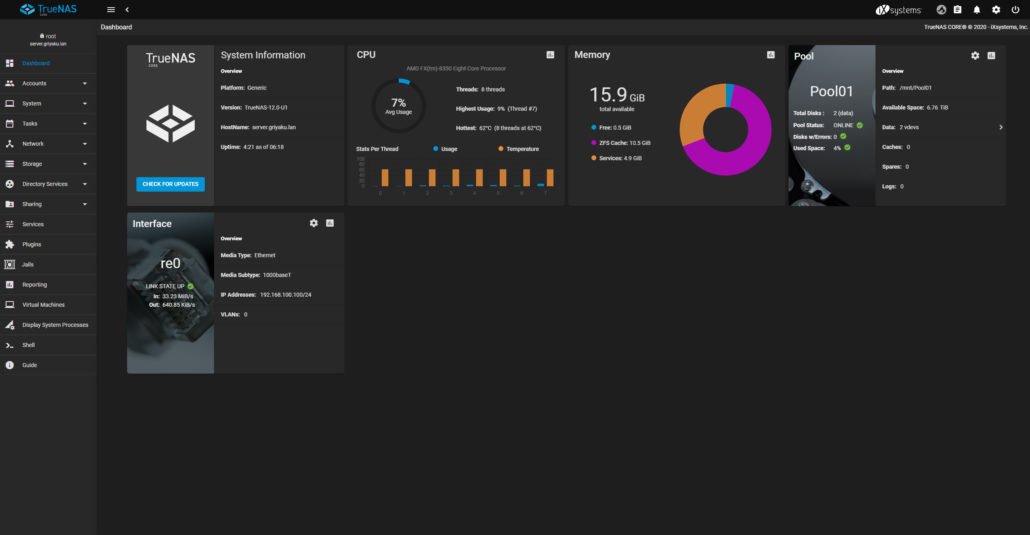Screen dimensions: 1030x535
Task: Toggle the hamburger sidebar menu
Action: pyautogui.click(x=111, y=9)
